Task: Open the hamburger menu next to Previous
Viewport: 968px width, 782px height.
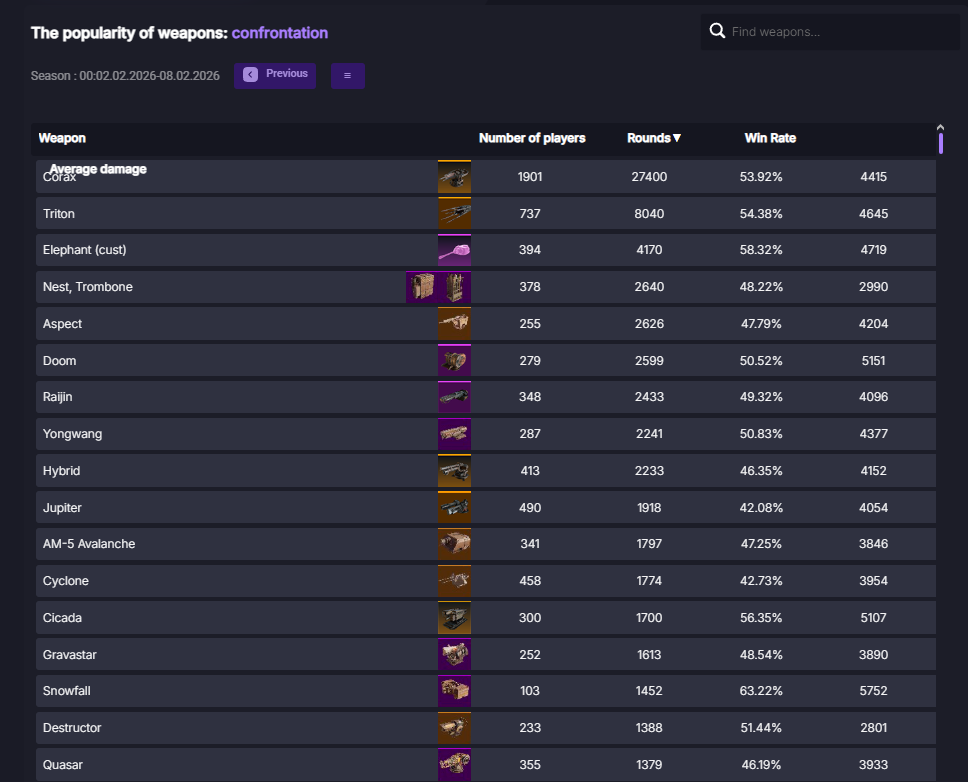Action: pyautogui.click(x=347, y=76)
